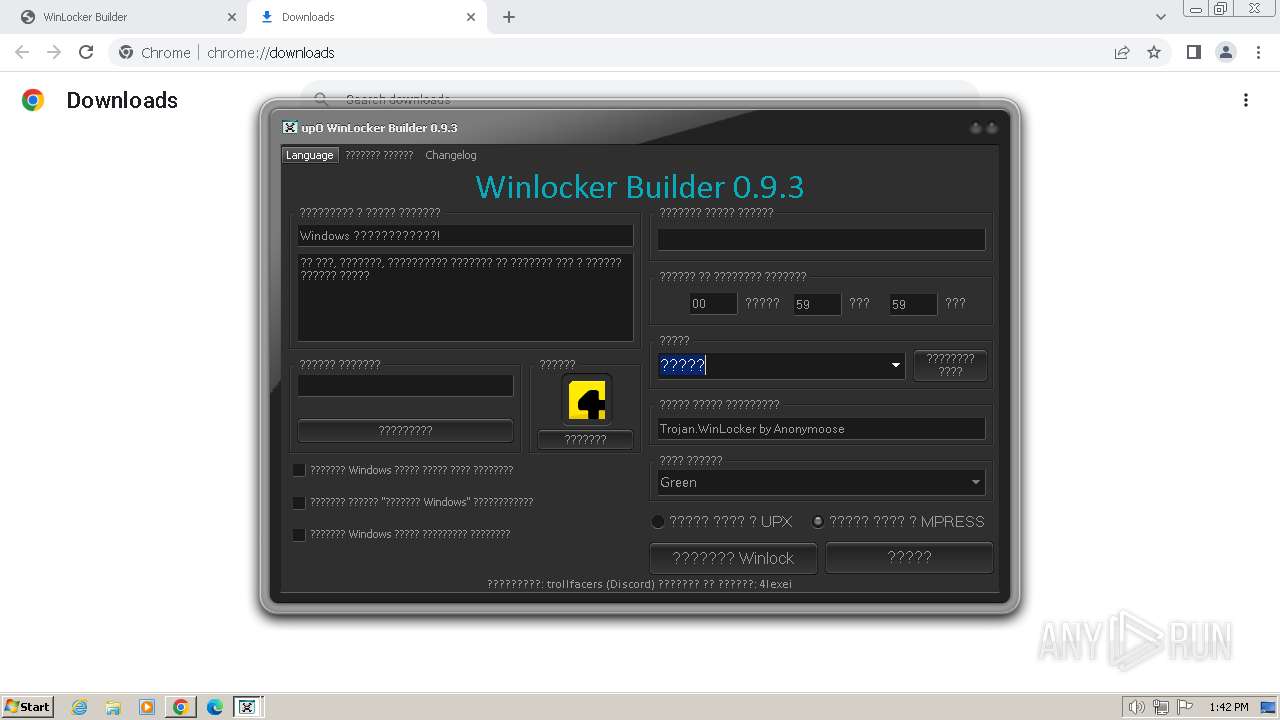This screenshot has height=720, width=1280.
Task: Click the WinLocker Builder title bar icon
Action: tap(290, 127)
